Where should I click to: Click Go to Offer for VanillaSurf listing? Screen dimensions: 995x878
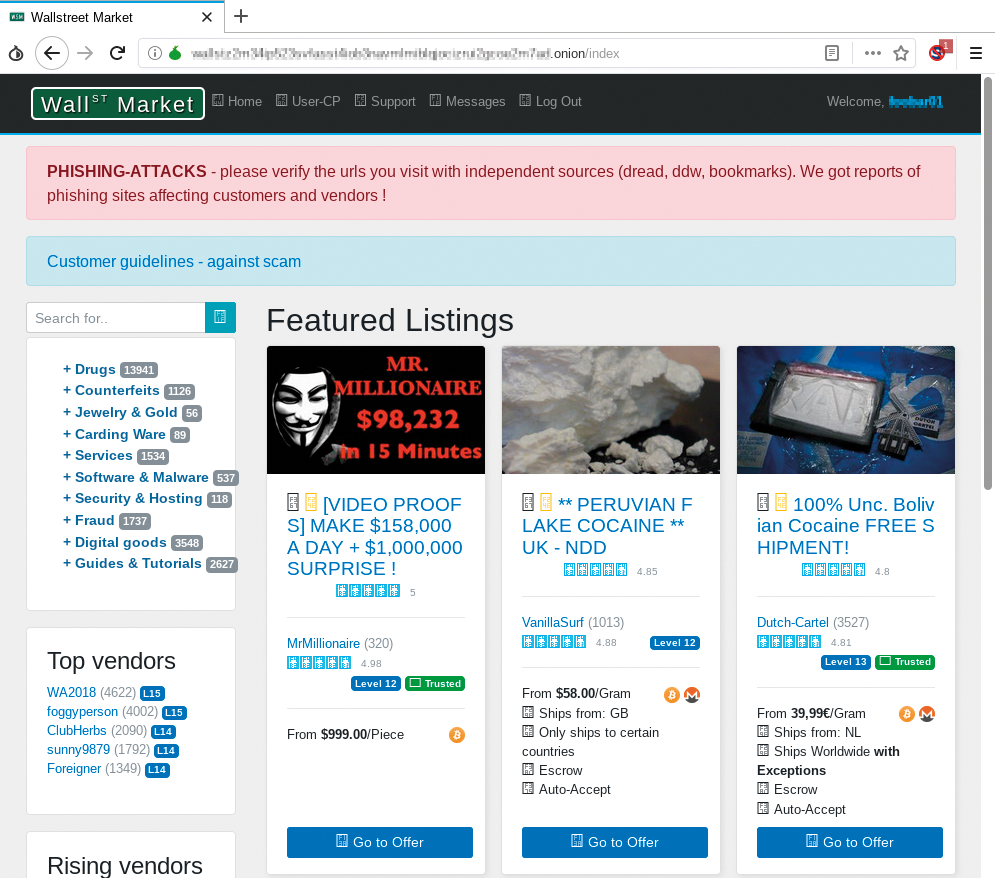(x=614, y=842)
